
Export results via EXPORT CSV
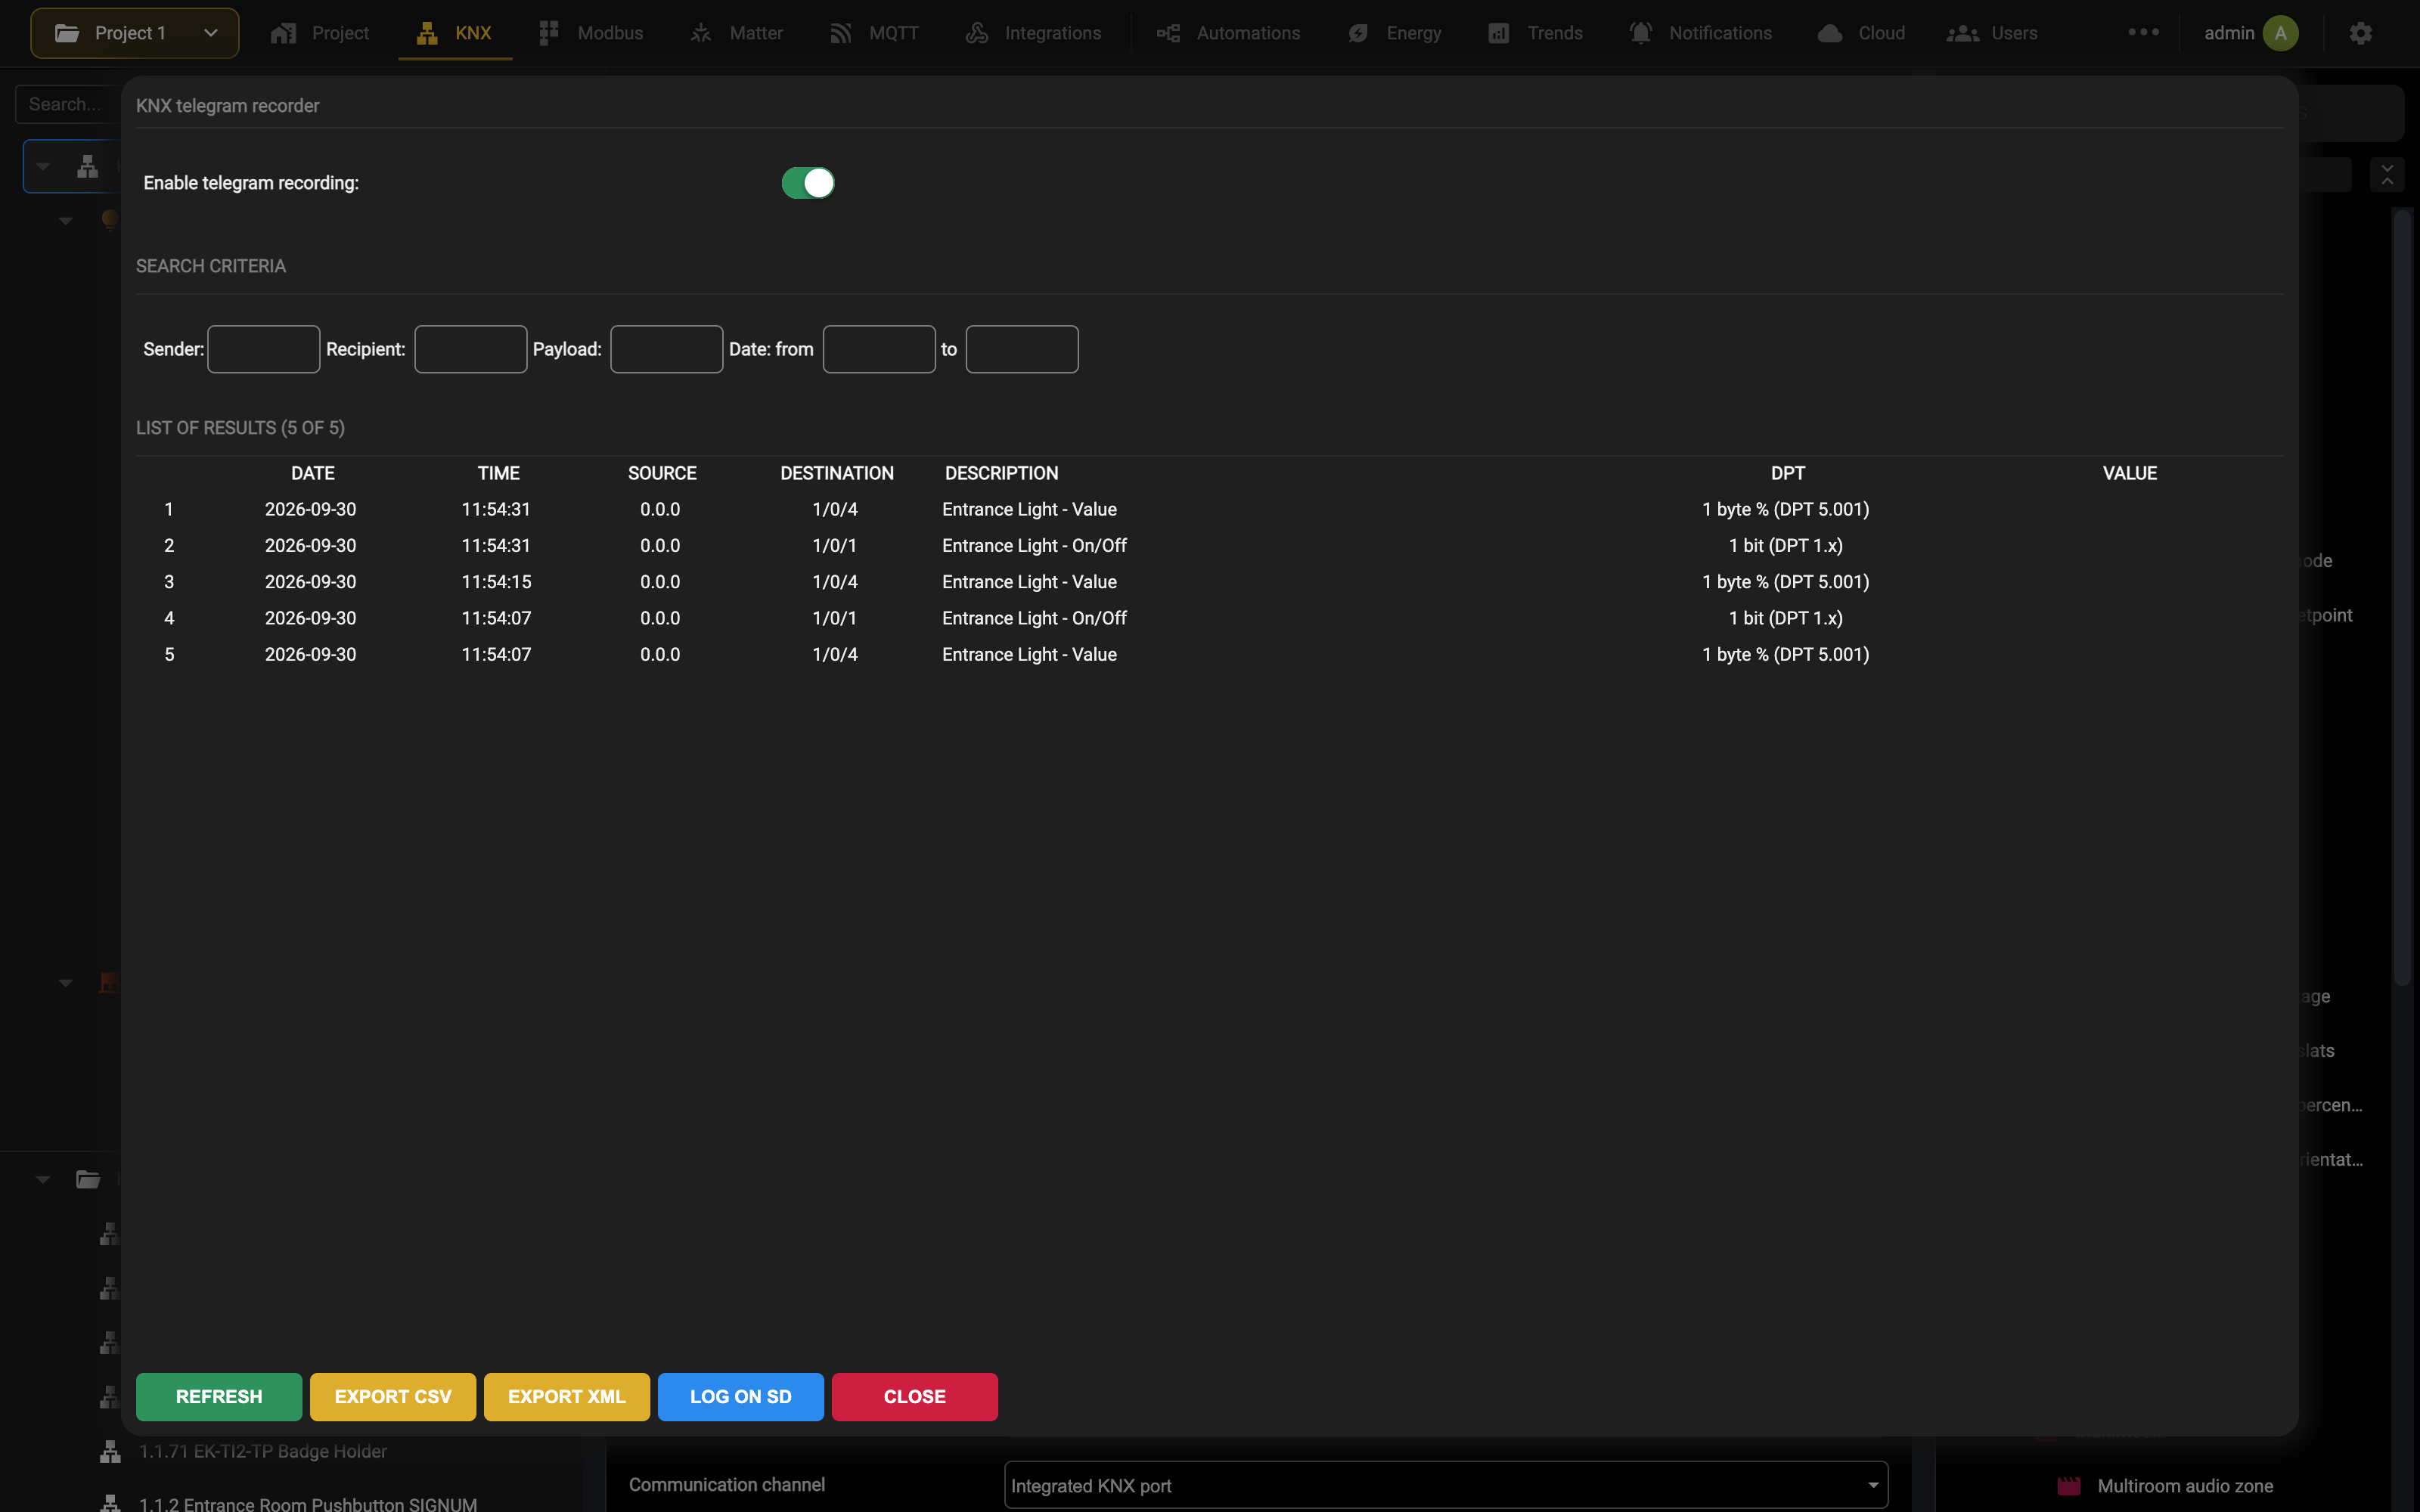click(x=393, y=1396)
